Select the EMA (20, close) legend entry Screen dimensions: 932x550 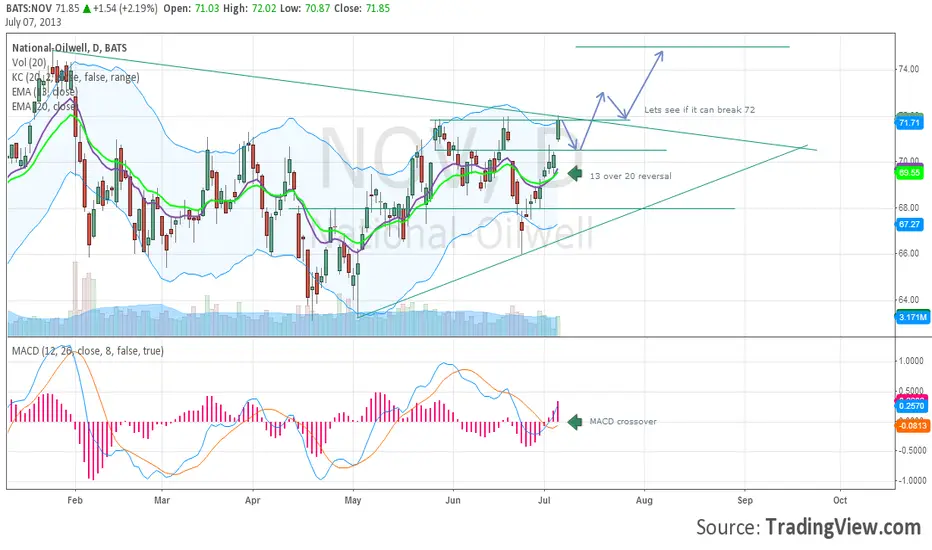pos(45,106)
